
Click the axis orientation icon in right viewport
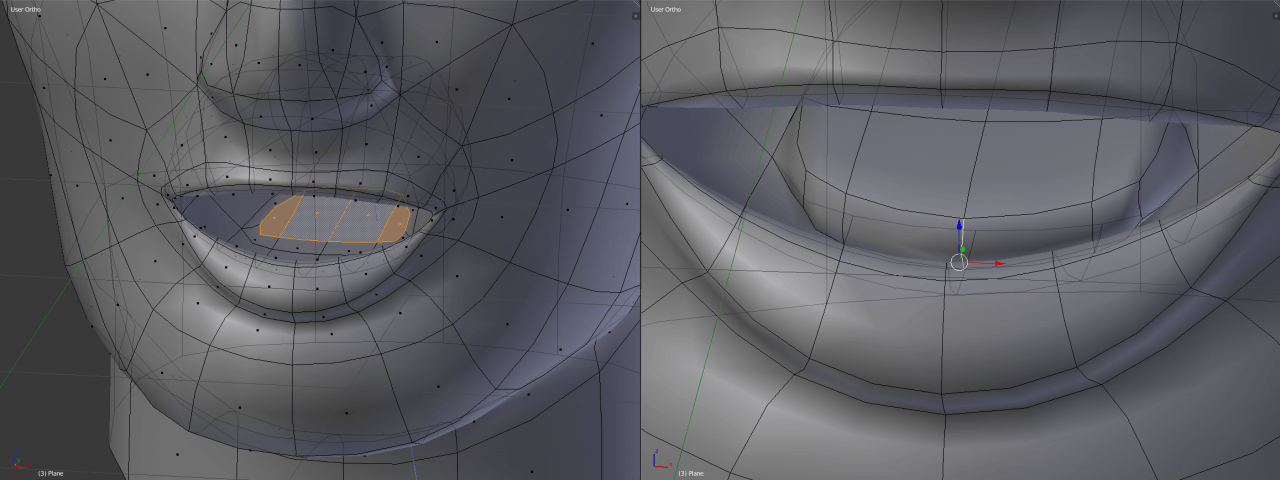[658, 461]
